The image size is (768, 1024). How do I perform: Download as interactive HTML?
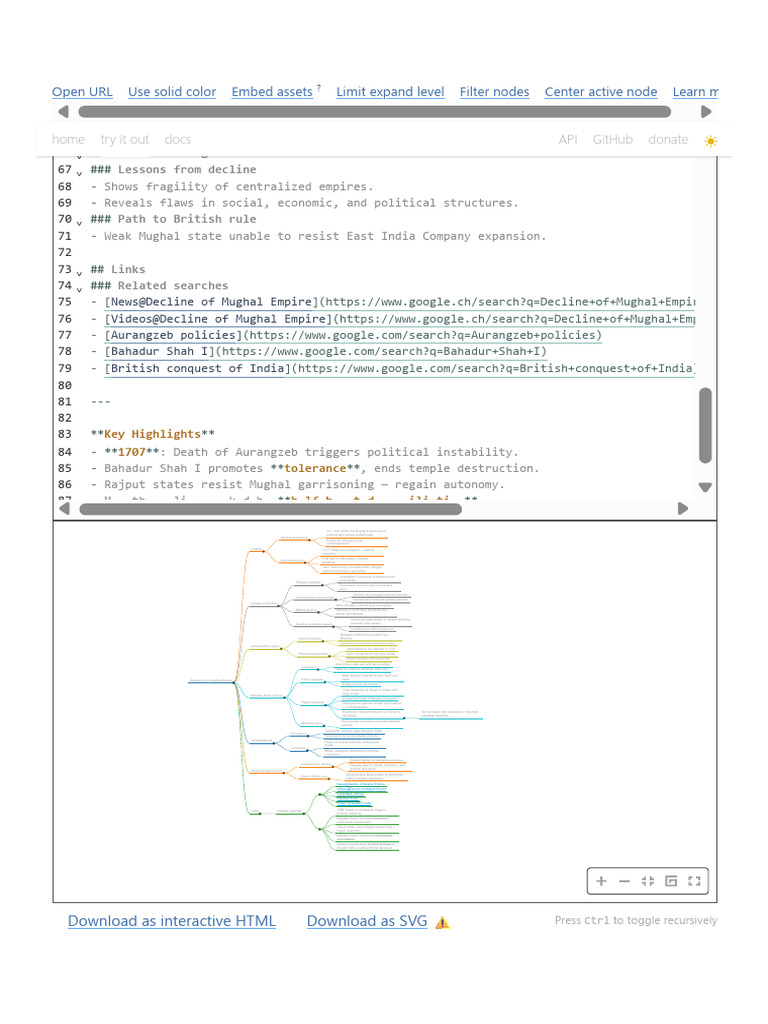(171, 921)
